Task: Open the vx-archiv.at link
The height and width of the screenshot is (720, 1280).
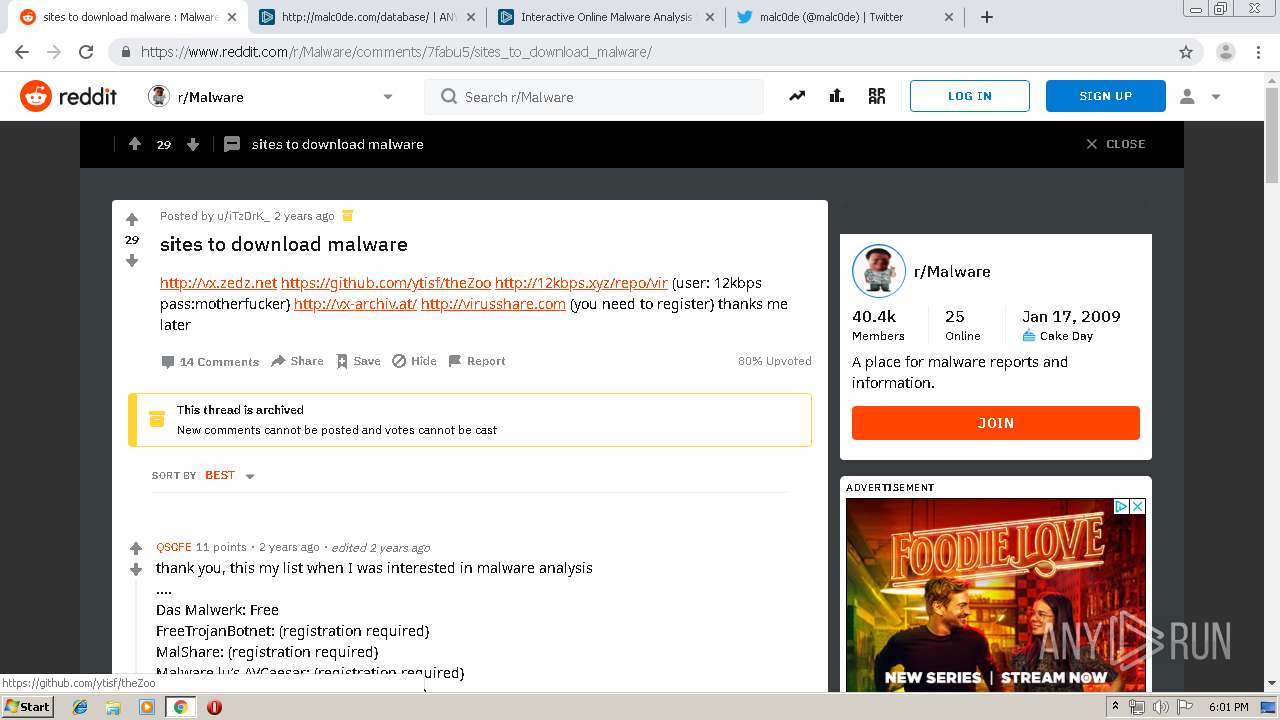Action: 355,304
